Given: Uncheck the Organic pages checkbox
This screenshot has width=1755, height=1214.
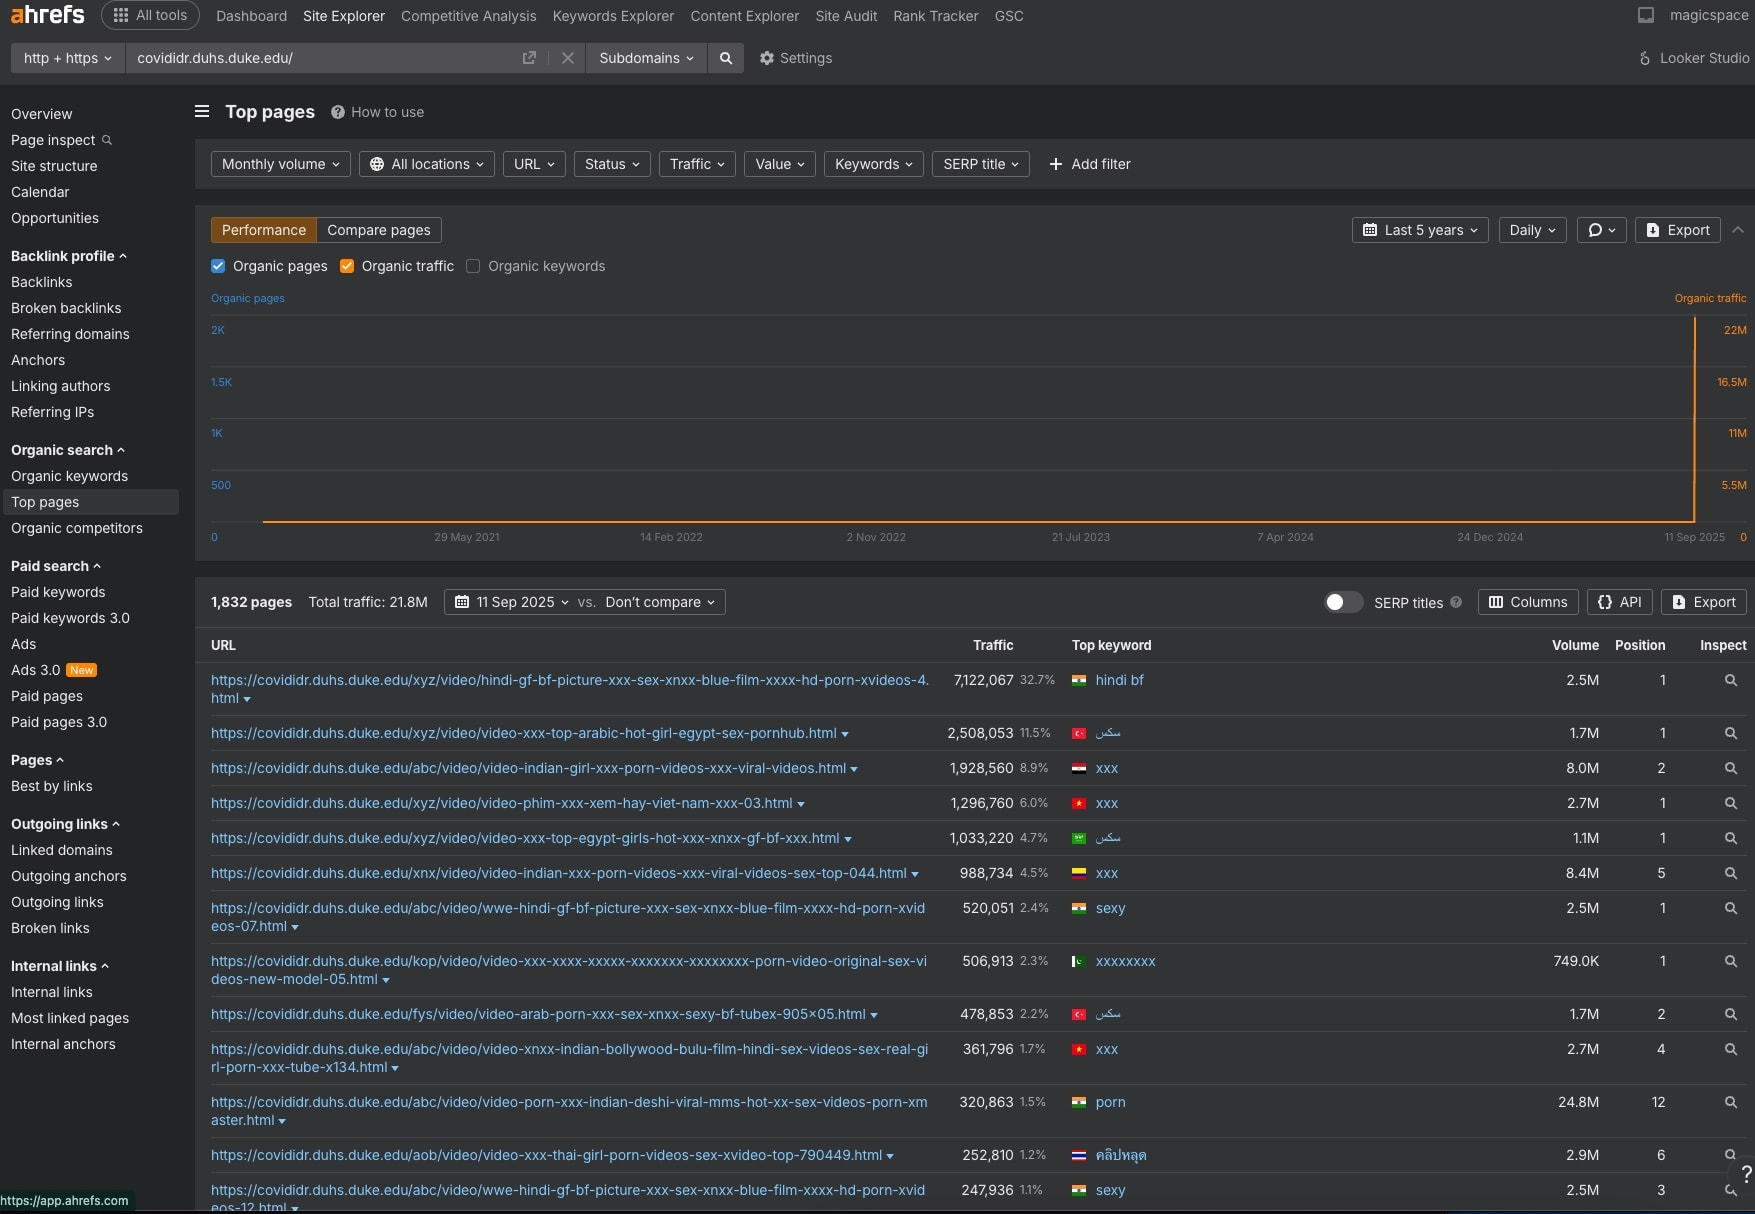Looking at the screenshot, I should [218, 266].
